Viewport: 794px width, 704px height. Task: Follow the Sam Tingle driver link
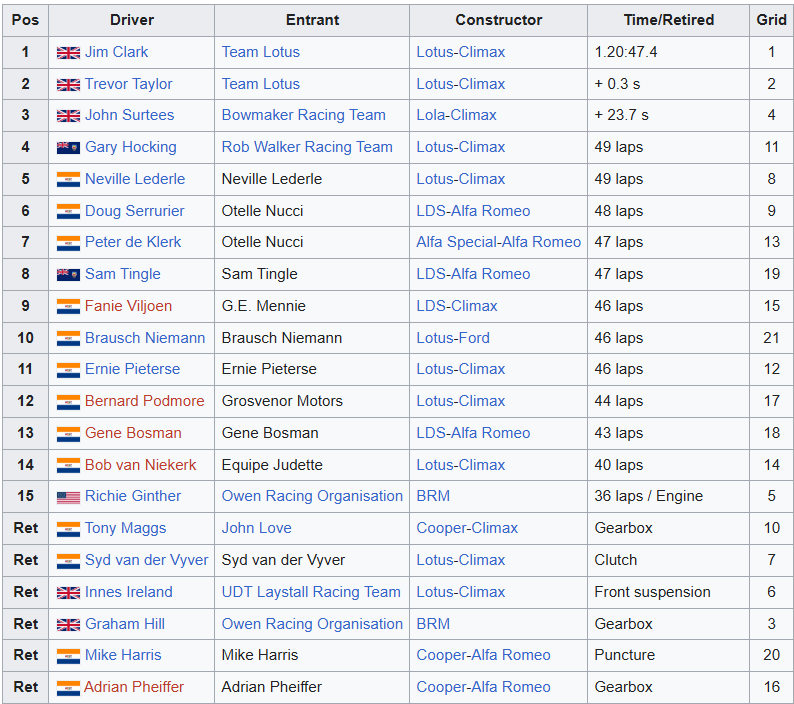(123, 274)
